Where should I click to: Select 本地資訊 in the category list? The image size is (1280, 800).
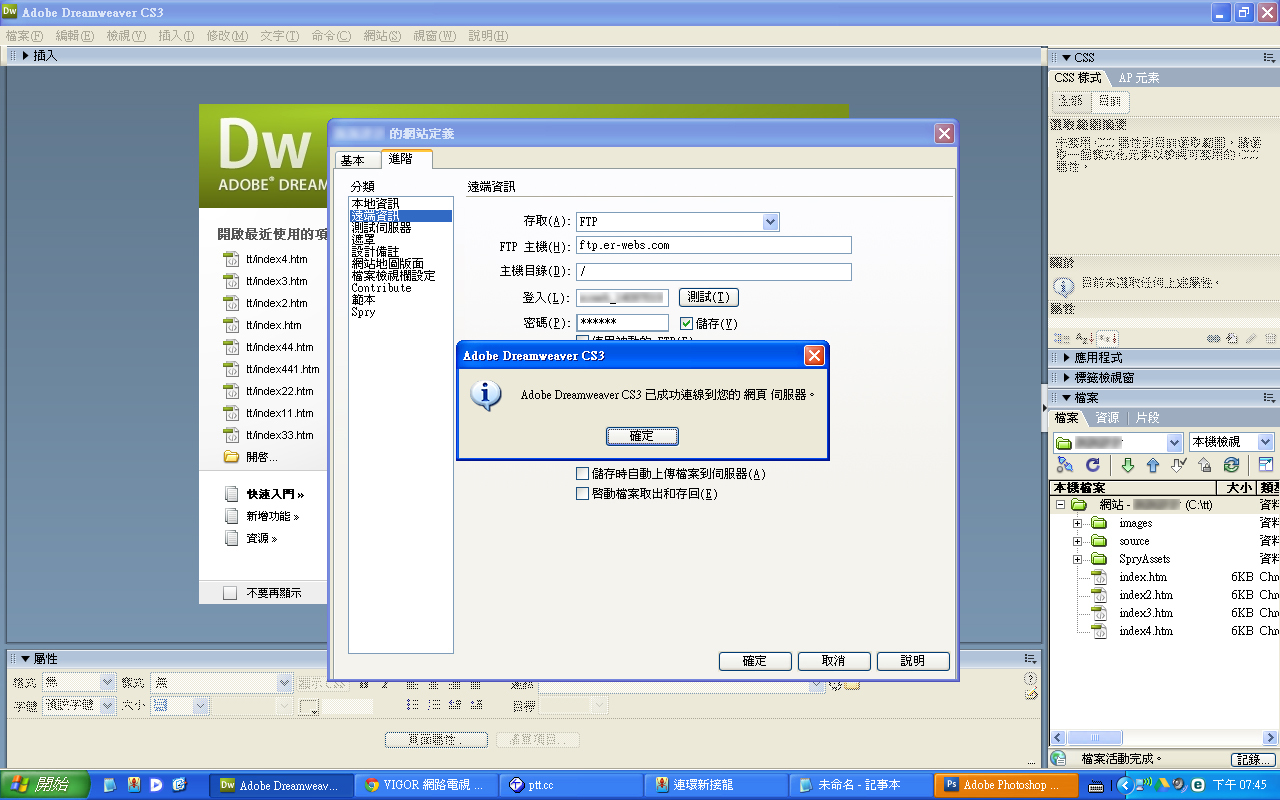[x=401, y=204]
